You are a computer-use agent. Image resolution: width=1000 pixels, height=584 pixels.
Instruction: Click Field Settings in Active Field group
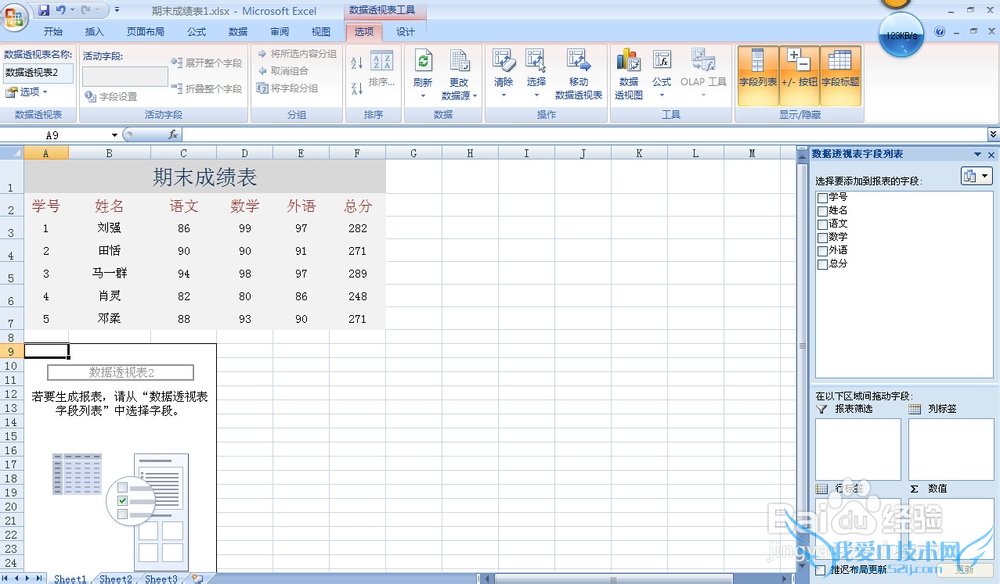coord(111,96)
